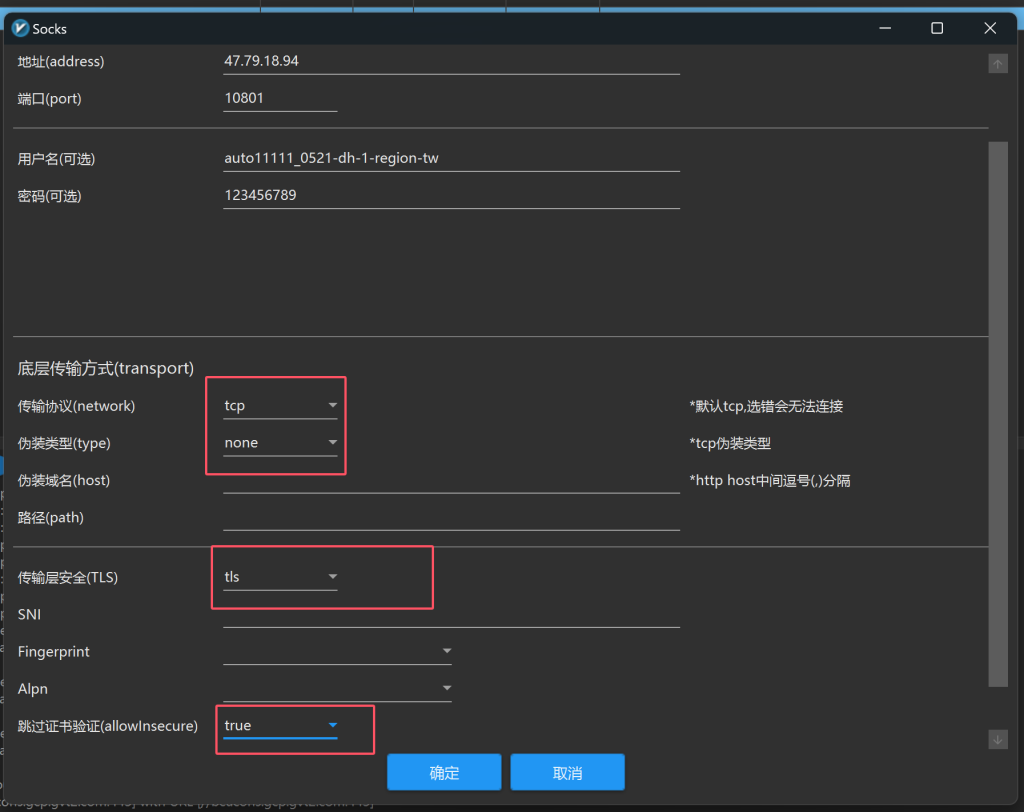1024x812 pixels.
Task: Open the camouflage type dropdown showing none
Action: coord(280,443)
